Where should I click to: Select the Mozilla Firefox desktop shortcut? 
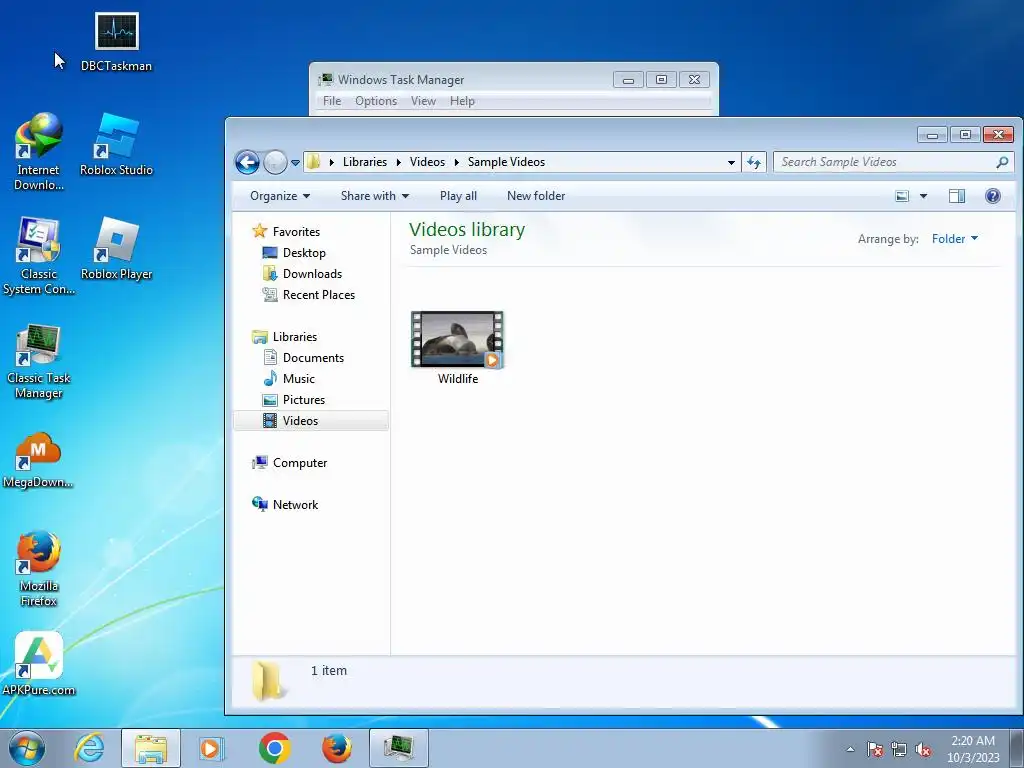[39, 569]
